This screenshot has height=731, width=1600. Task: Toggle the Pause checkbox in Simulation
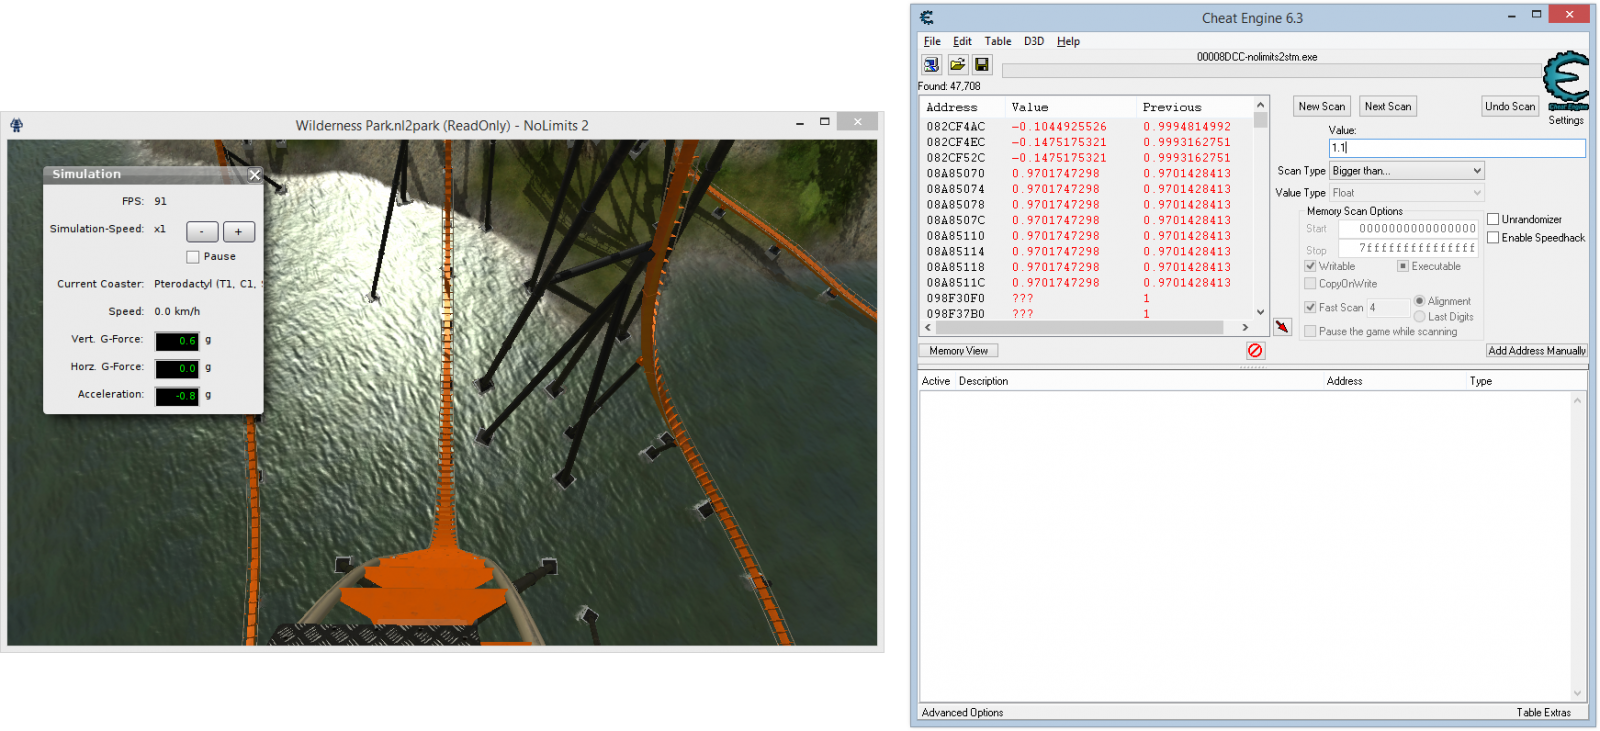point(193,257)
